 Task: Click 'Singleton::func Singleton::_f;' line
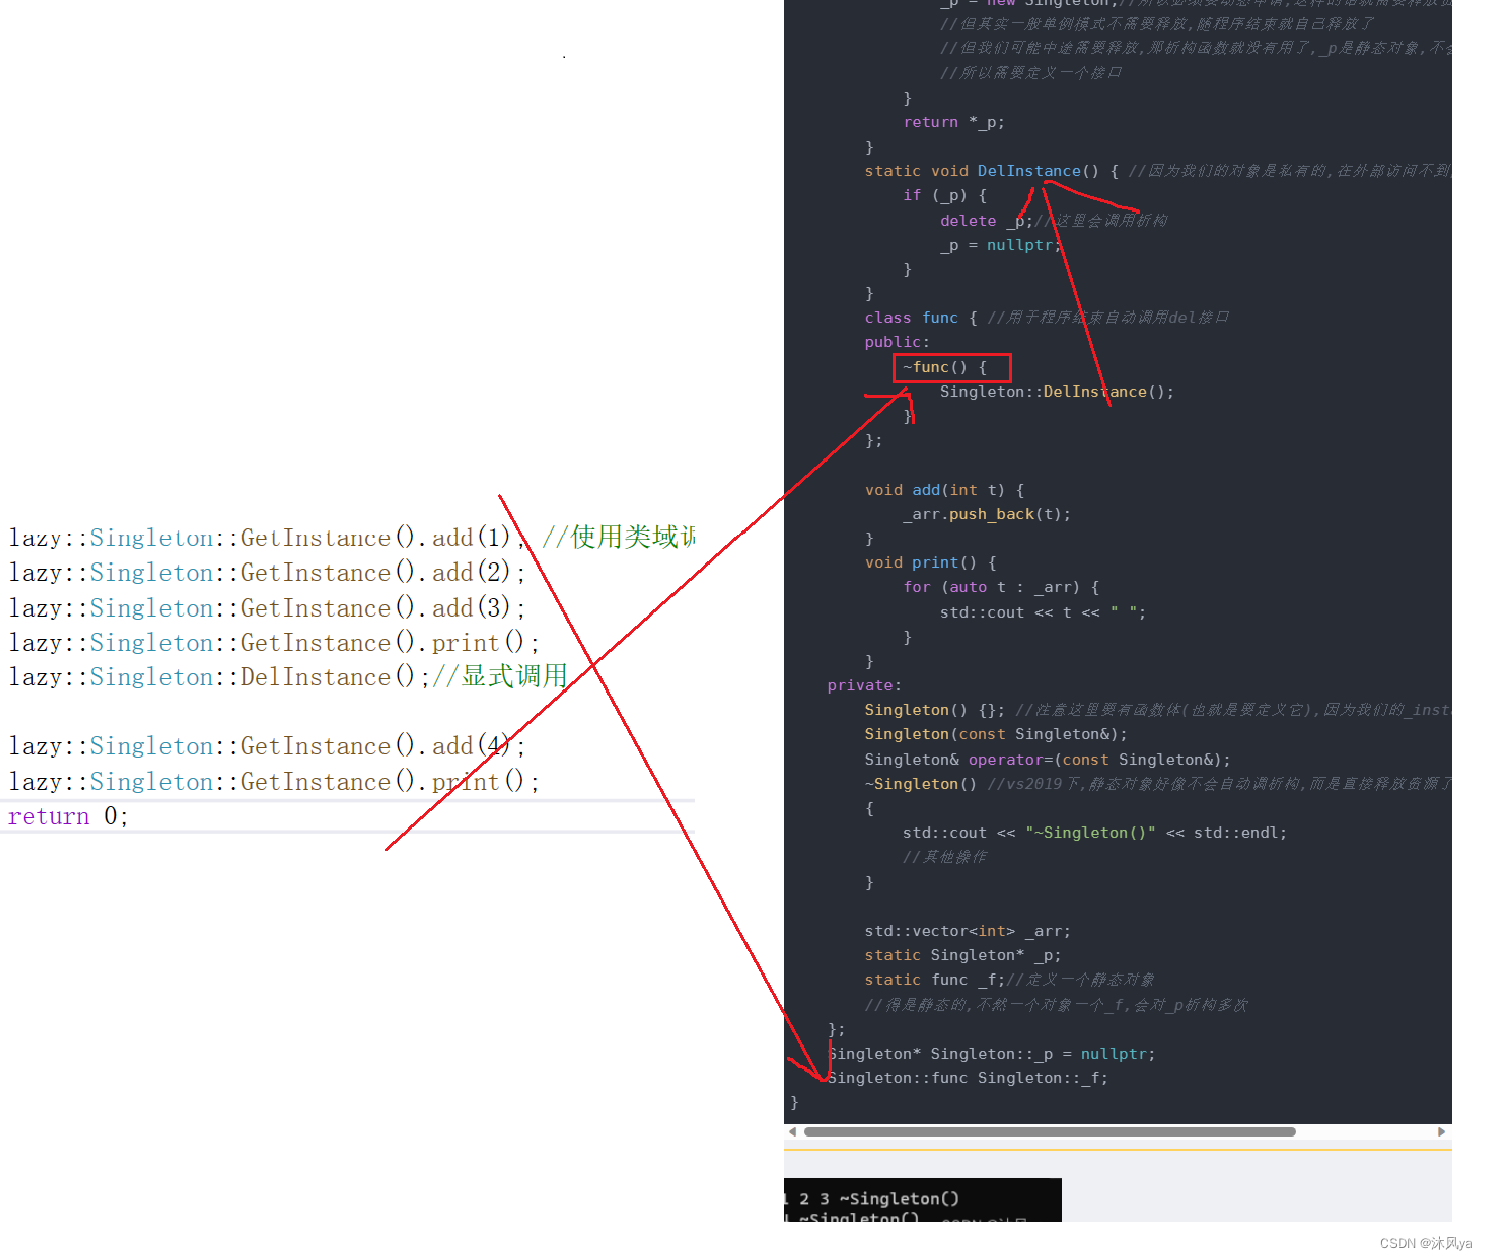tap(968, 1078)
